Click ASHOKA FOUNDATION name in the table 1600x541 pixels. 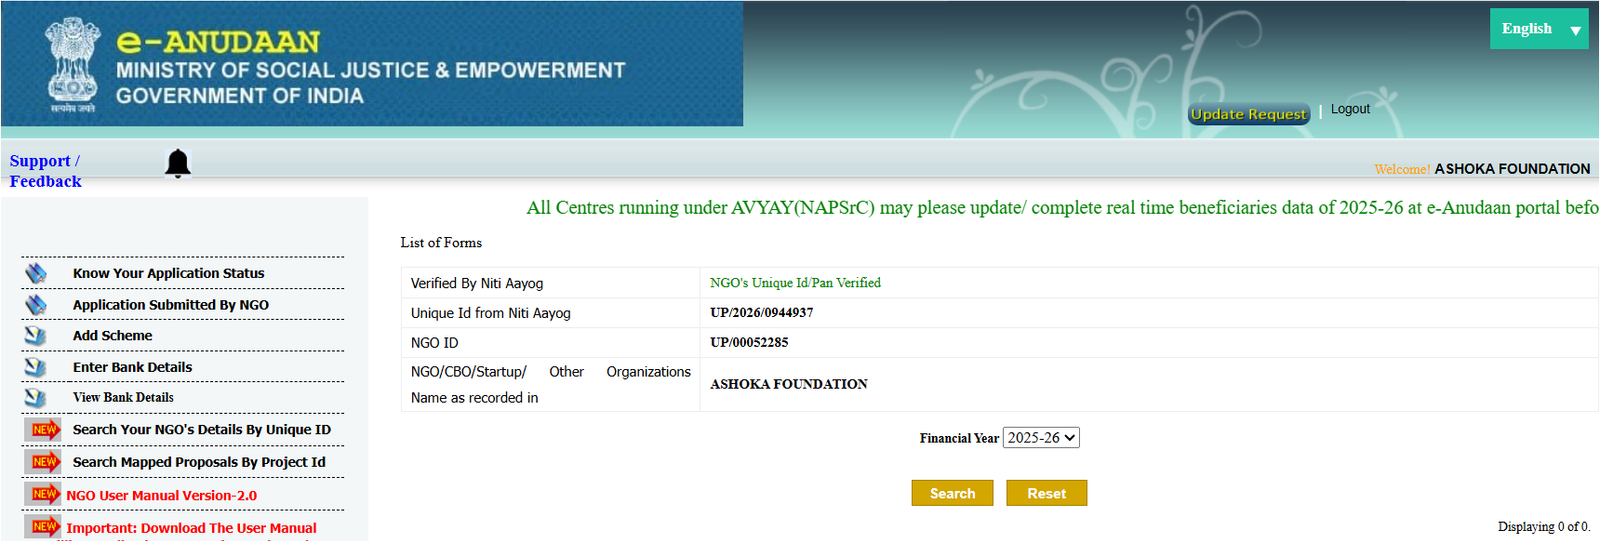tap(789, 384)
